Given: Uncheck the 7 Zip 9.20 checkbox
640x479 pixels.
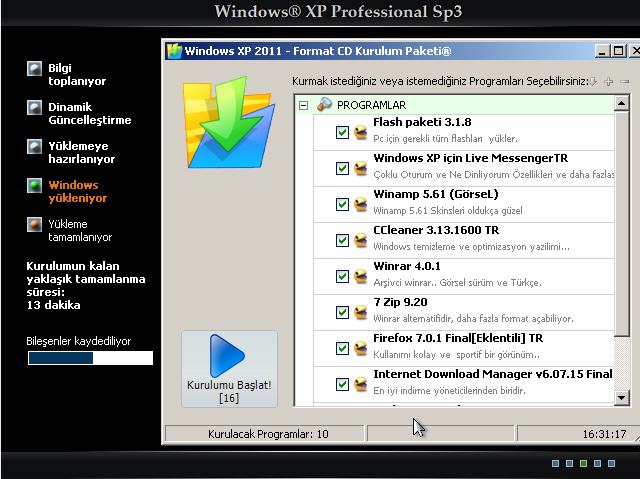Looking at the screenshot, I should click(342, 312).
